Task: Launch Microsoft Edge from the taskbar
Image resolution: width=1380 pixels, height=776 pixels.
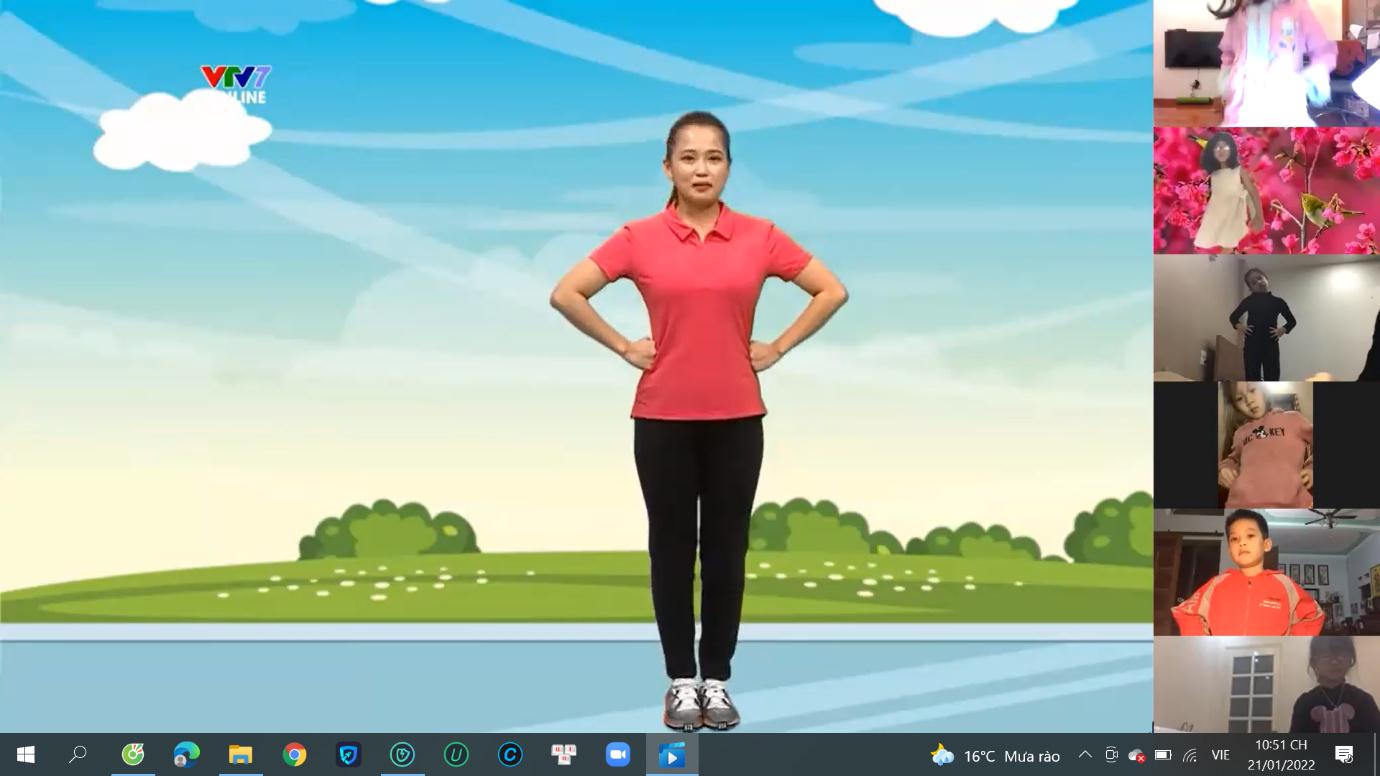Action: 186,755
